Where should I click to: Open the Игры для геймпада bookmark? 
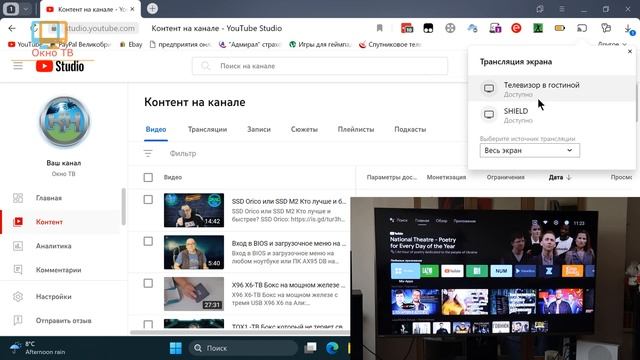click(x=320, y=44)
